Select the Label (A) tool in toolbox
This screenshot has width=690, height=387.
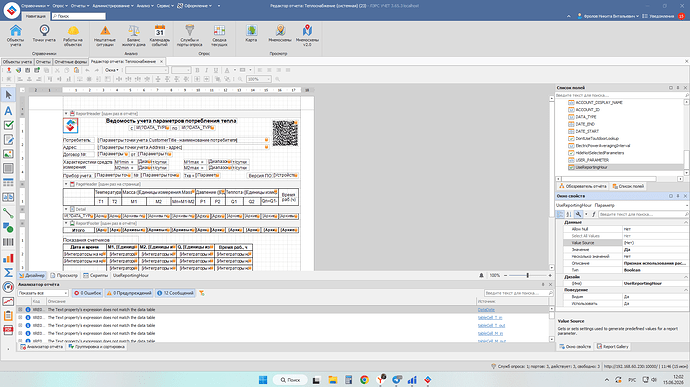(x=8, y=111)
